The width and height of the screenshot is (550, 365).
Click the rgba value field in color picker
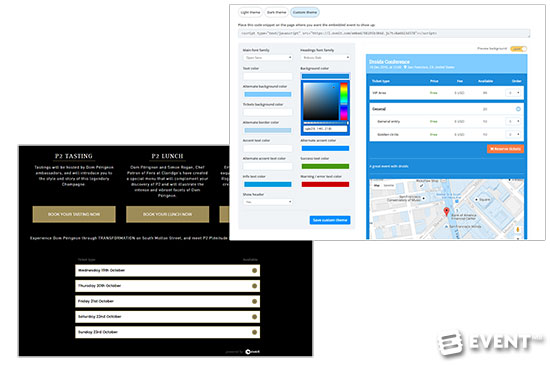325,129
